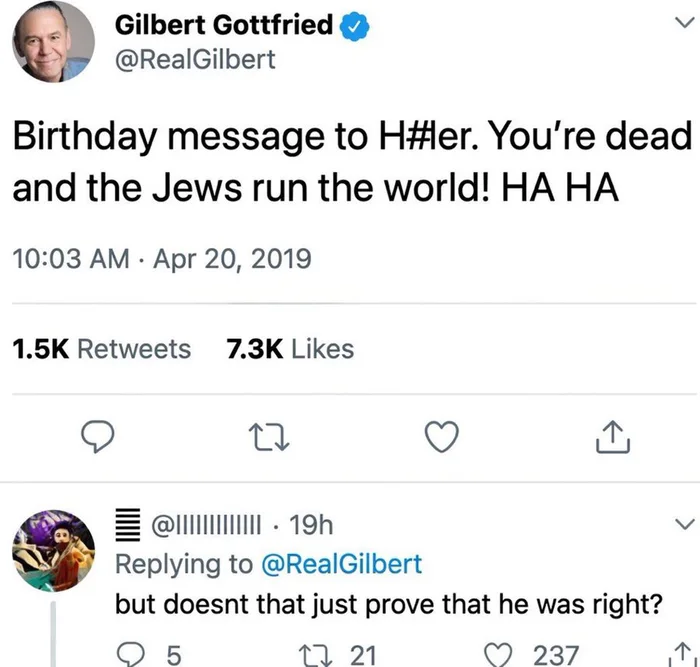The image size is (700, 667).
Task: Tap the retweet icon under the main tweet
Action: tap(269, 438)
